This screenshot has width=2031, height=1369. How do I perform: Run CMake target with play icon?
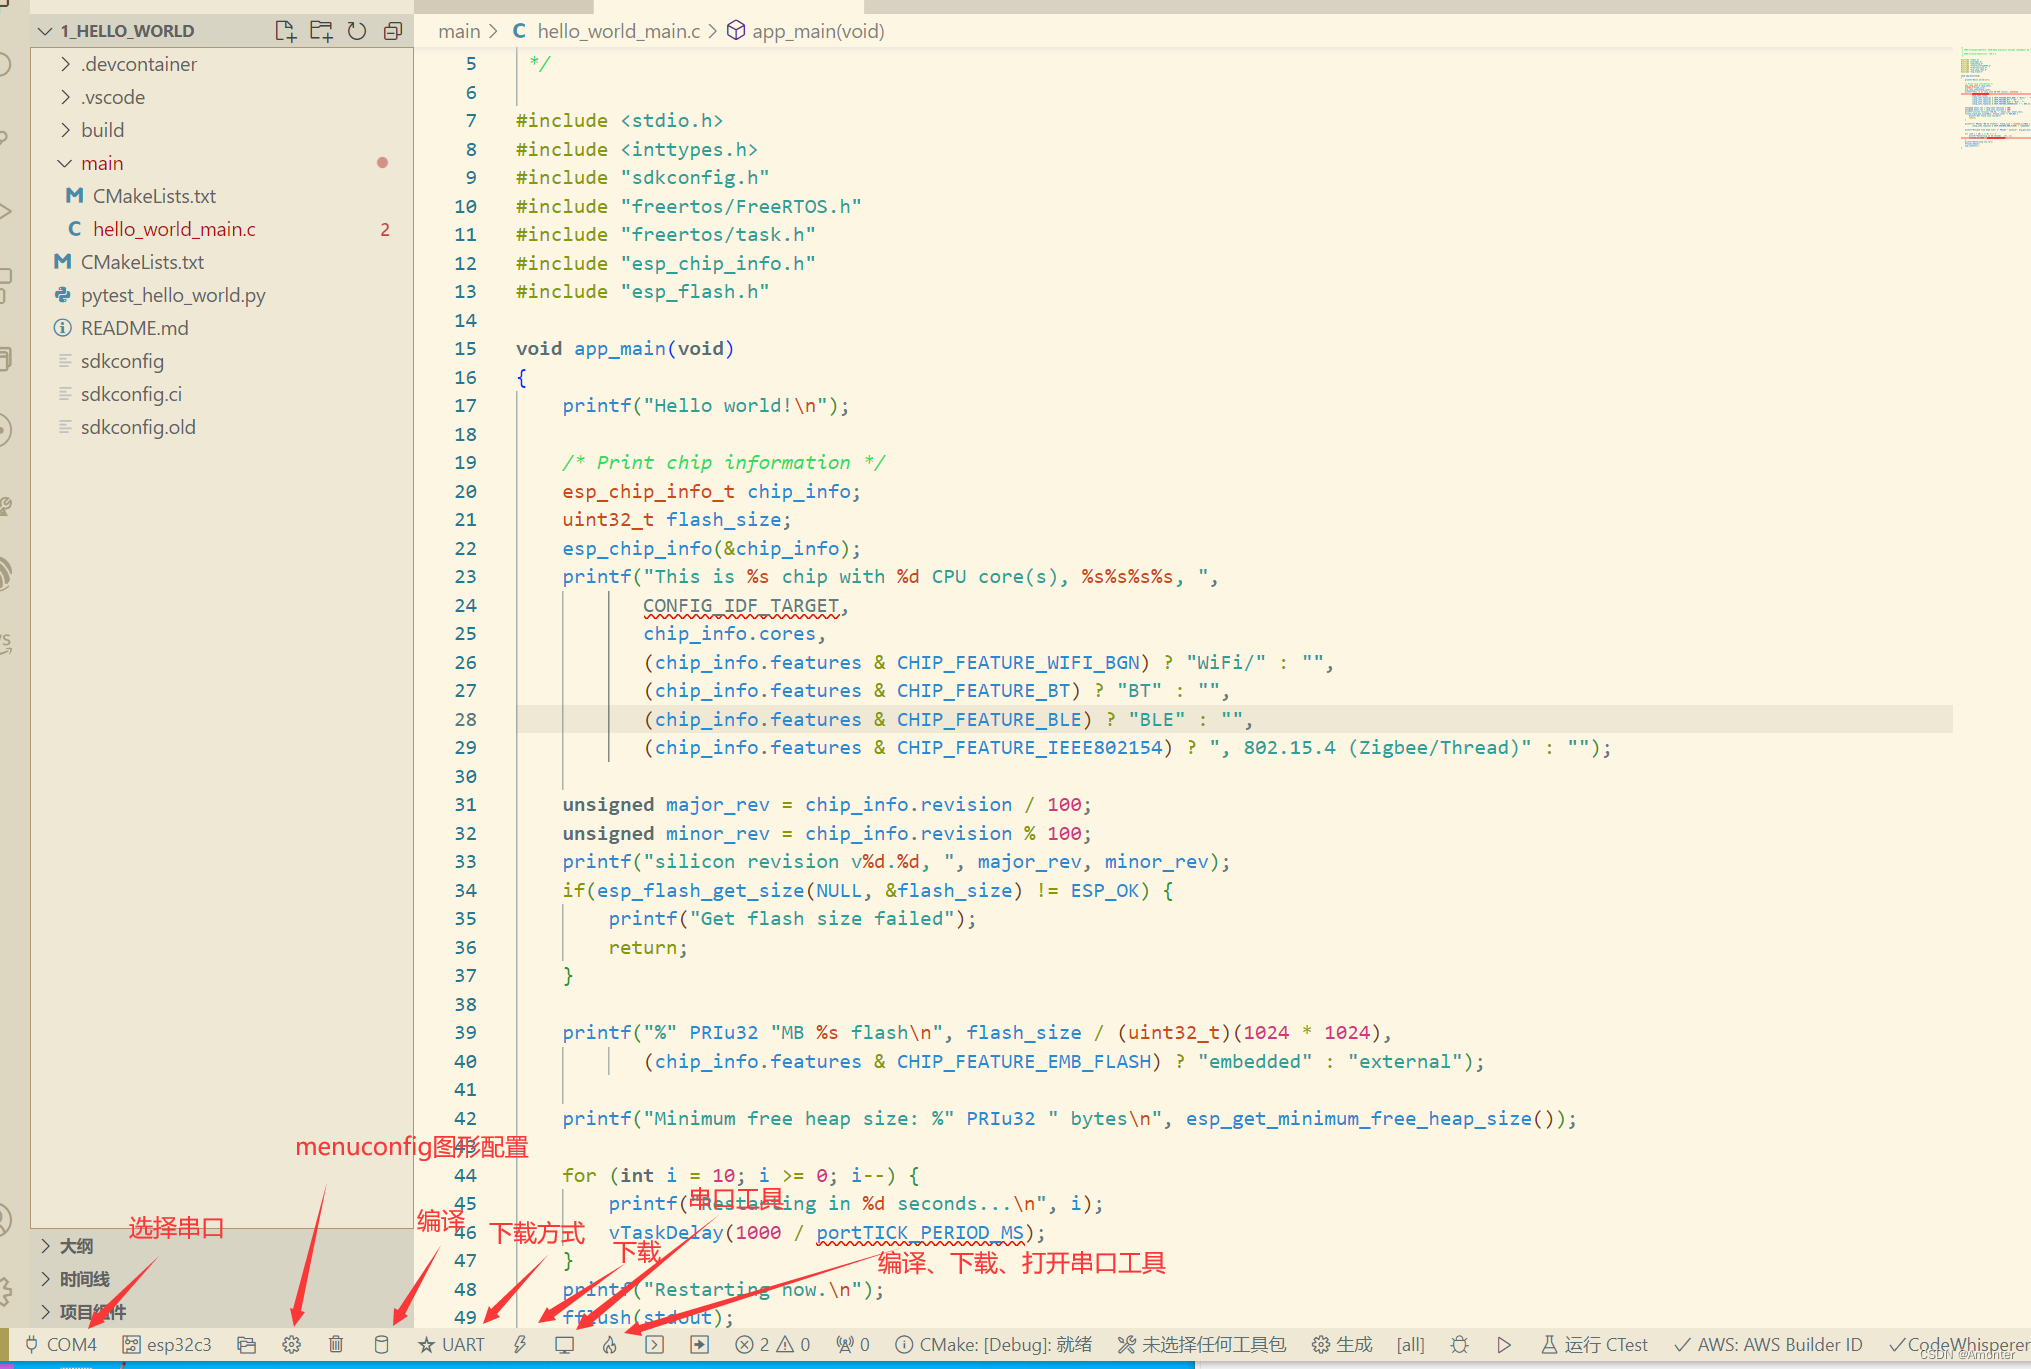click(1504, 1345)
